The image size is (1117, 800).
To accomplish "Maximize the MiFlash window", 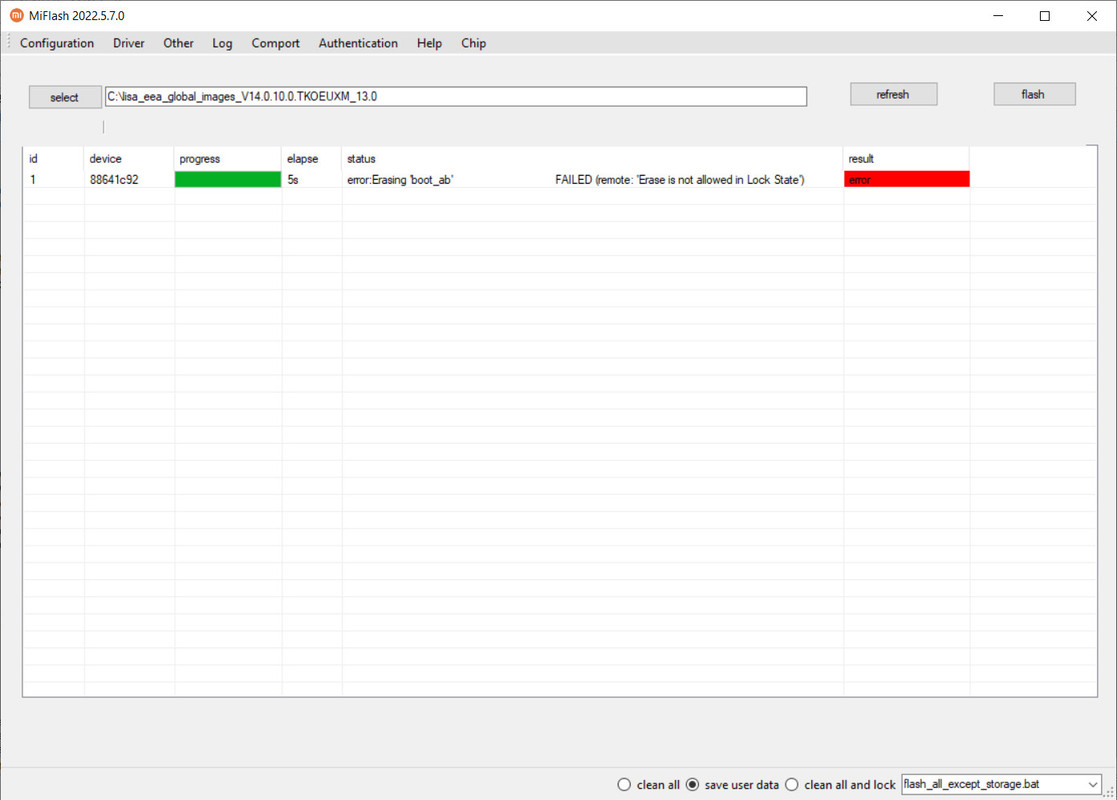I will coord(1044,16).
